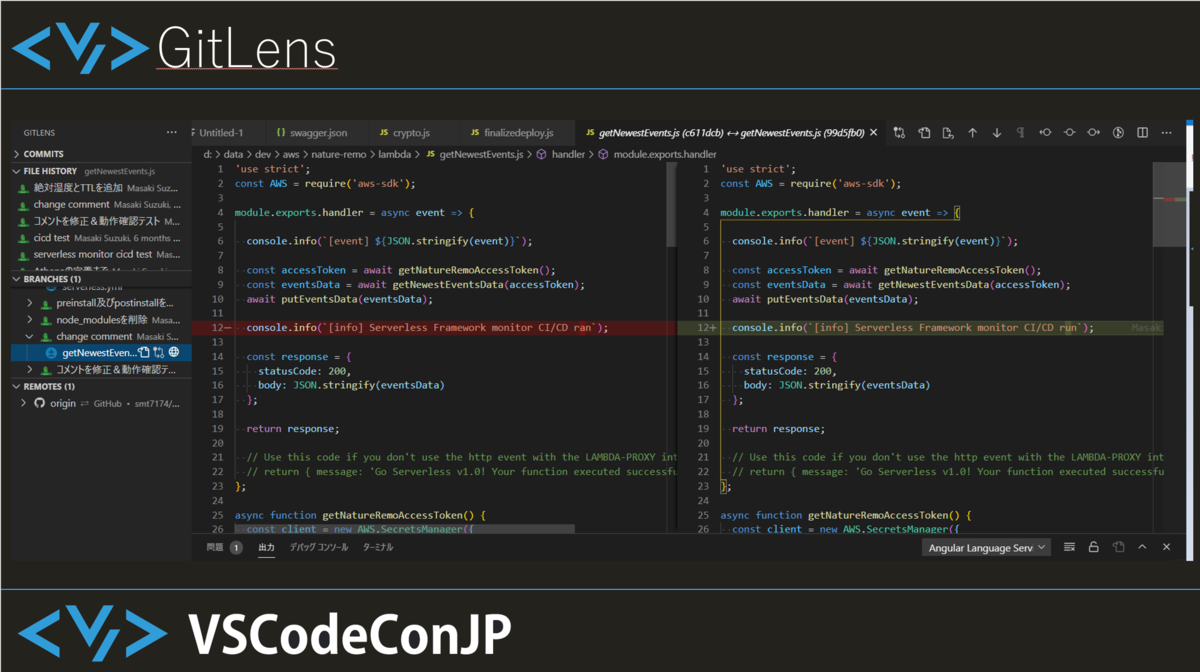Close the getNewestEvents.js diff tab
The width and height of the screenshot is (1200, 672).
[874, 132]
